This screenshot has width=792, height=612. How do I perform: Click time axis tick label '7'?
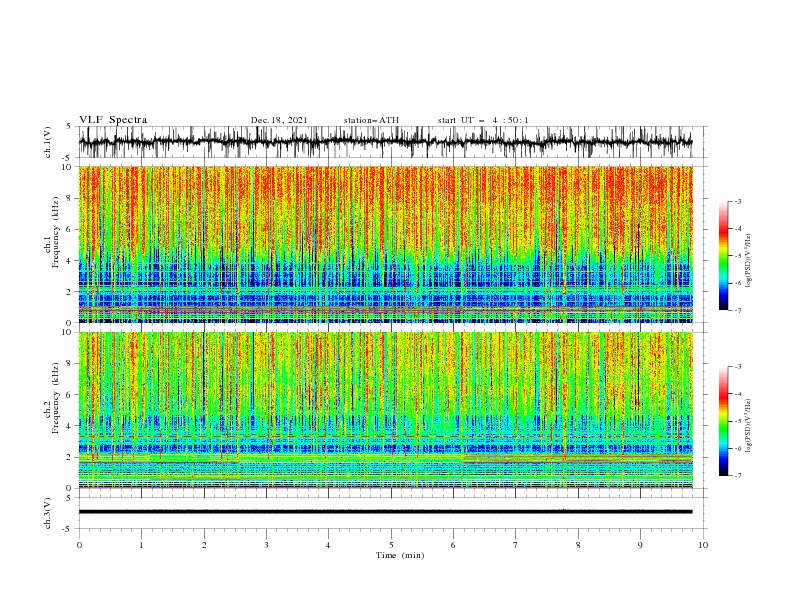[x=516, y=545]
